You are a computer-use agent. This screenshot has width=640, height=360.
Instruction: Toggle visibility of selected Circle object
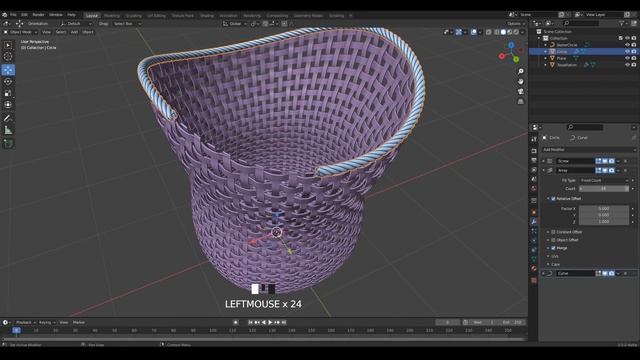[627, 51]
